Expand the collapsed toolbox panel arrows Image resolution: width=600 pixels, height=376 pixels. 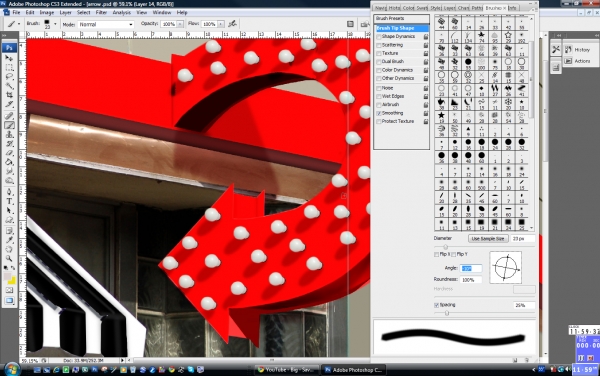5,36
